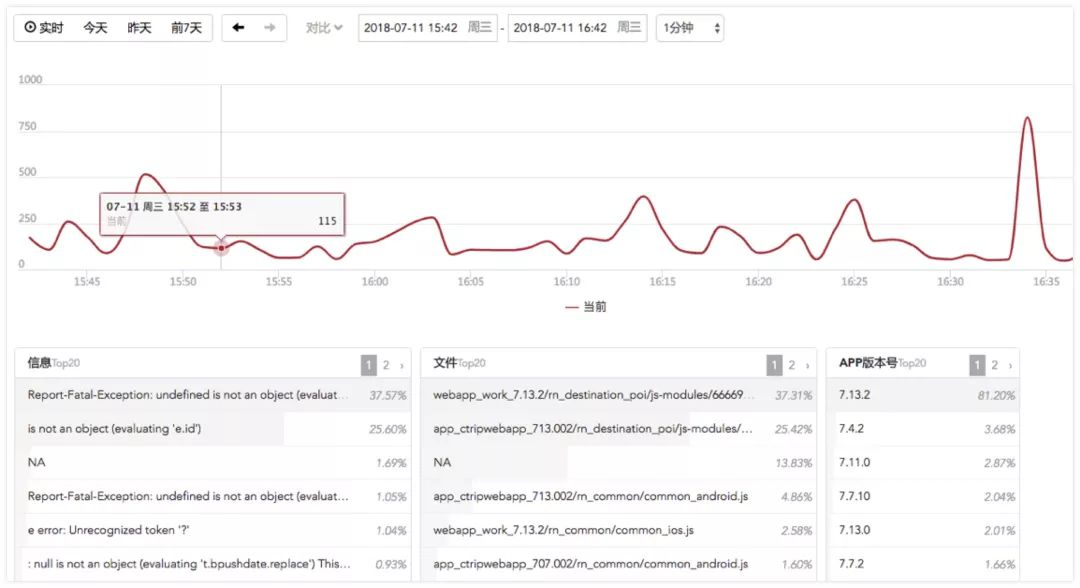This screenshot has height=588, width=1080.
Task: Click the highlighted data point on the chart
Action: [221, 247]
